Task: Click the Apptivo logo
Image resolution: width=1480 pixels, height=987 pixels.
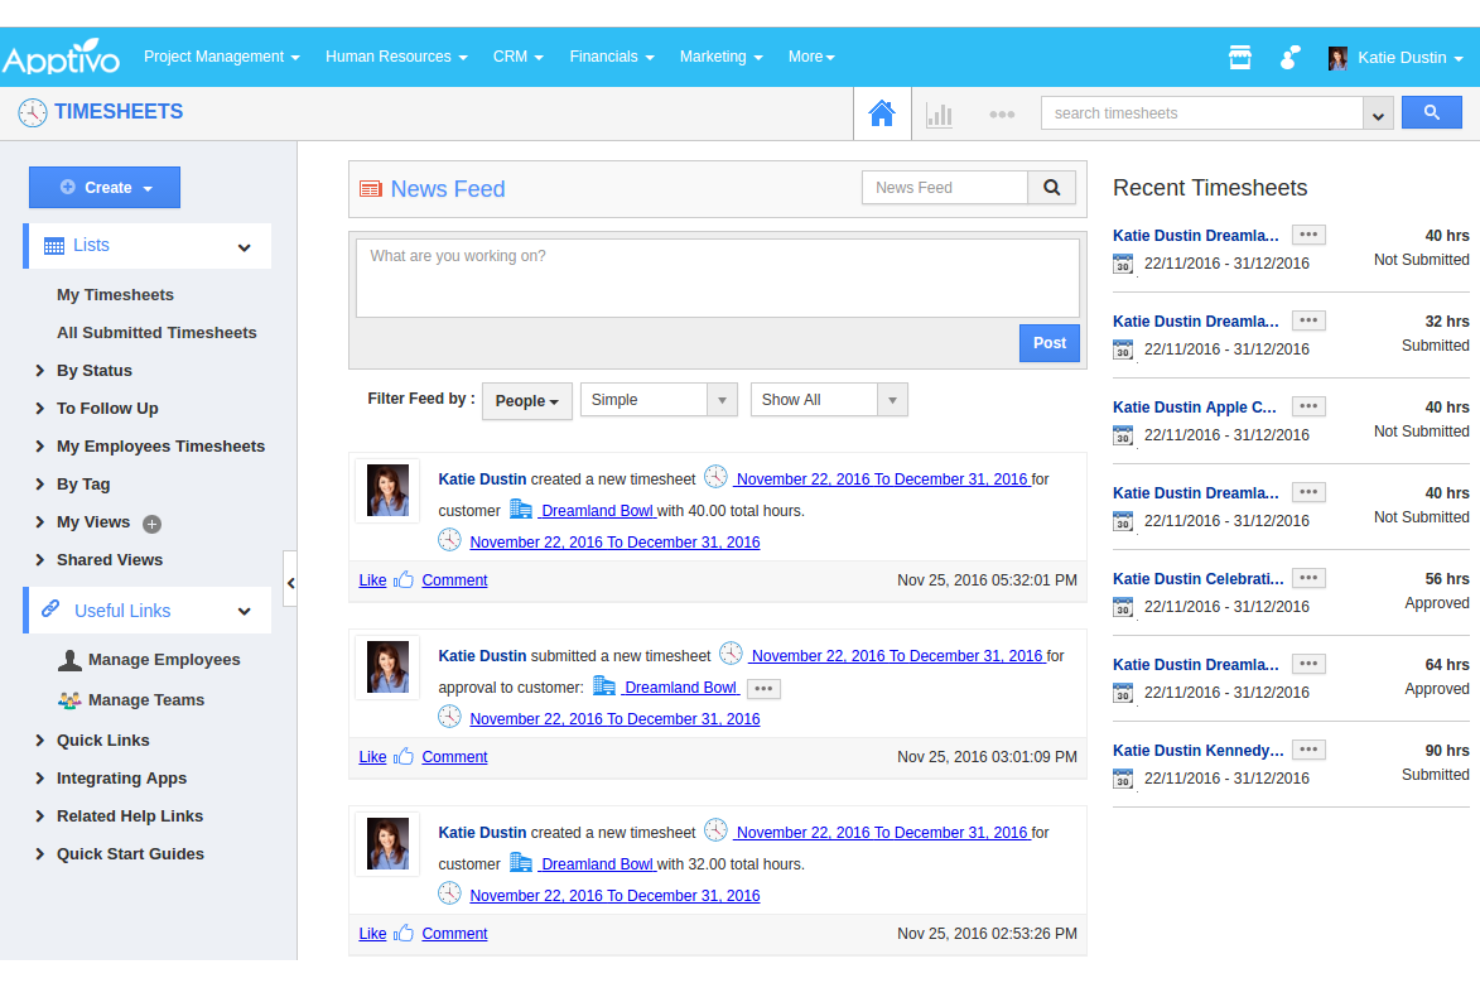Action: (61, 56)
